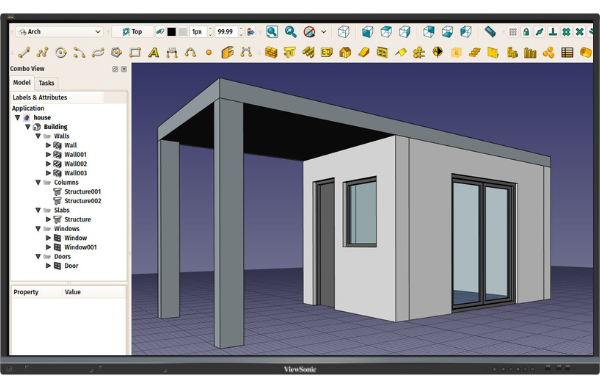Viewport: 600px width, 388px height.
Task: Create a Building with house icon
Action: 345,52
